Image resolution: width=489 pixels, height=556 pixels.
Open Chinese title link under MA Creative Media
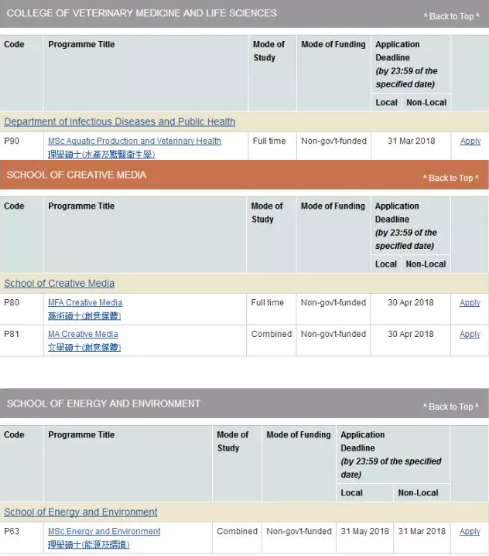coord(84,347)
